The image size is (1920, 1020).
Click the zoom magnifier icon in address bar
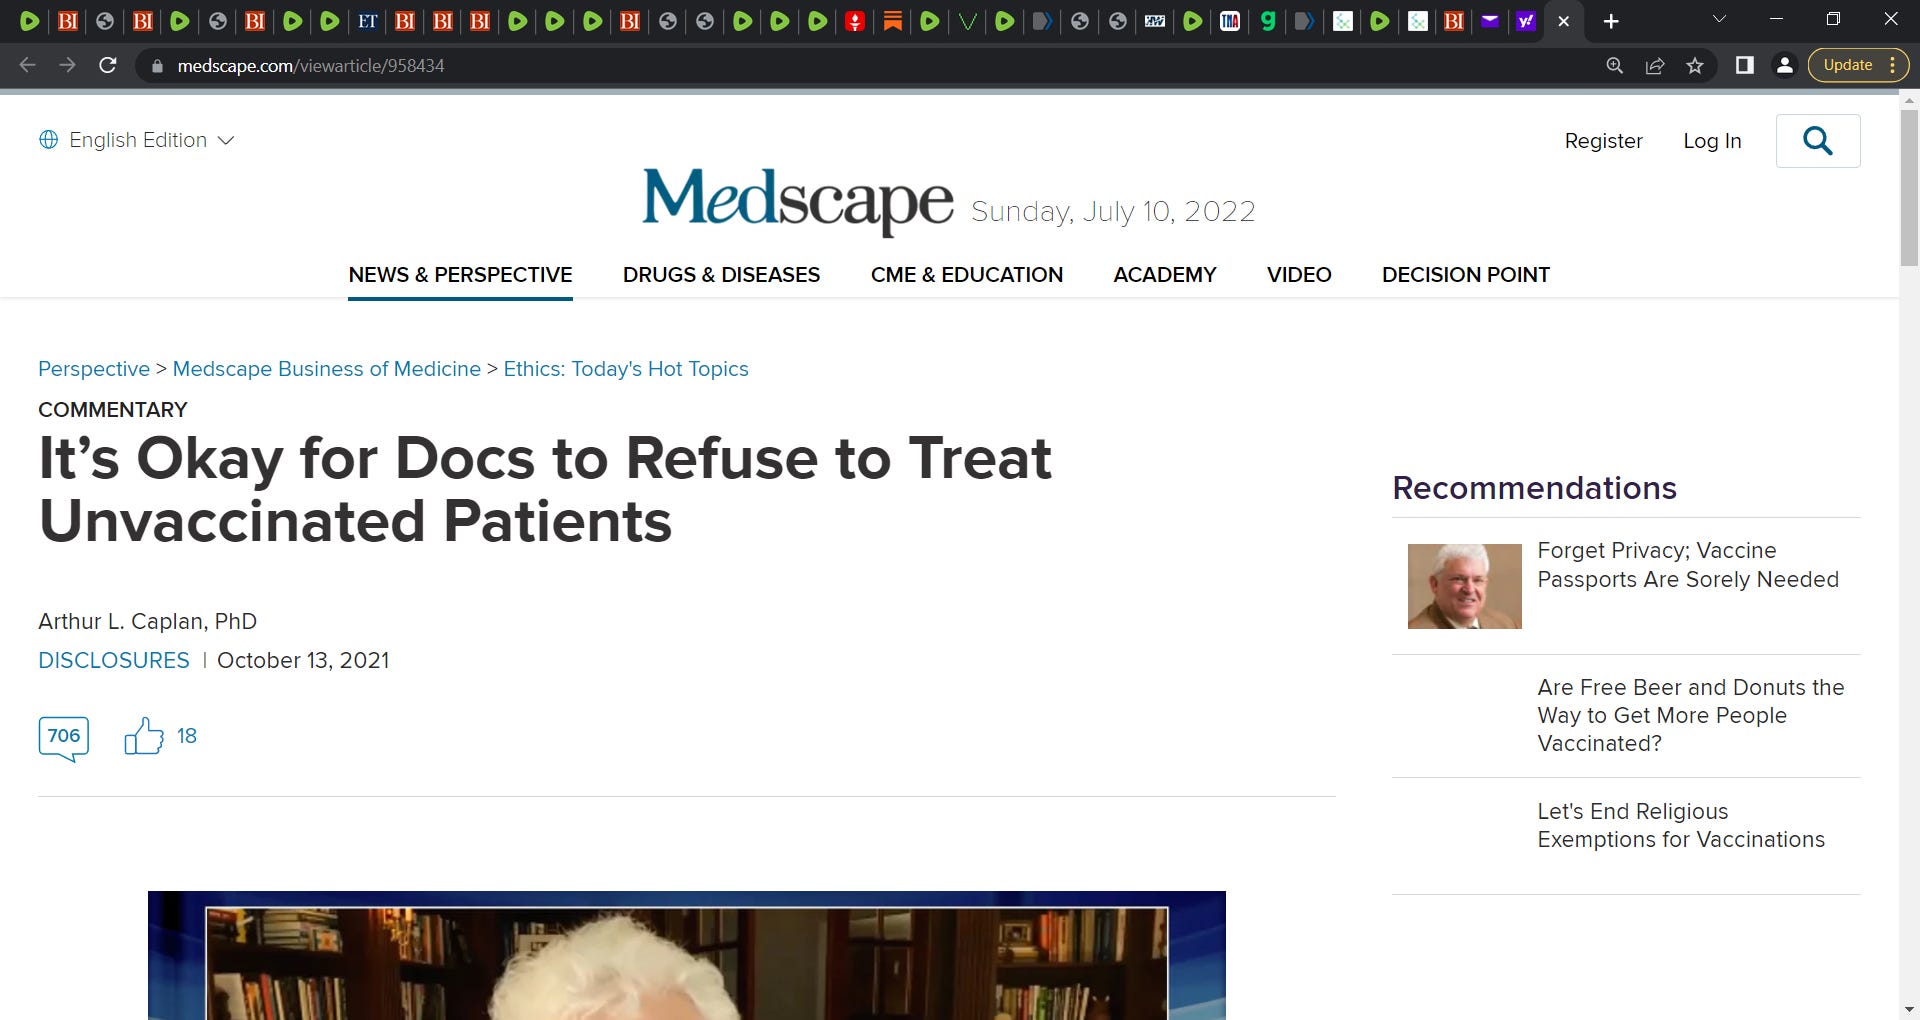(1615, 65)
